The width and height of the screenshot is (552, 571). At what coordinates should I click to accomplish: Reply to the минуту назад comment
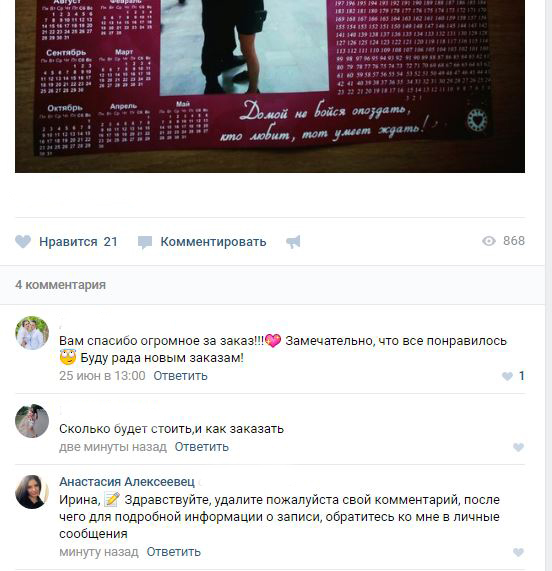(173, 552)
